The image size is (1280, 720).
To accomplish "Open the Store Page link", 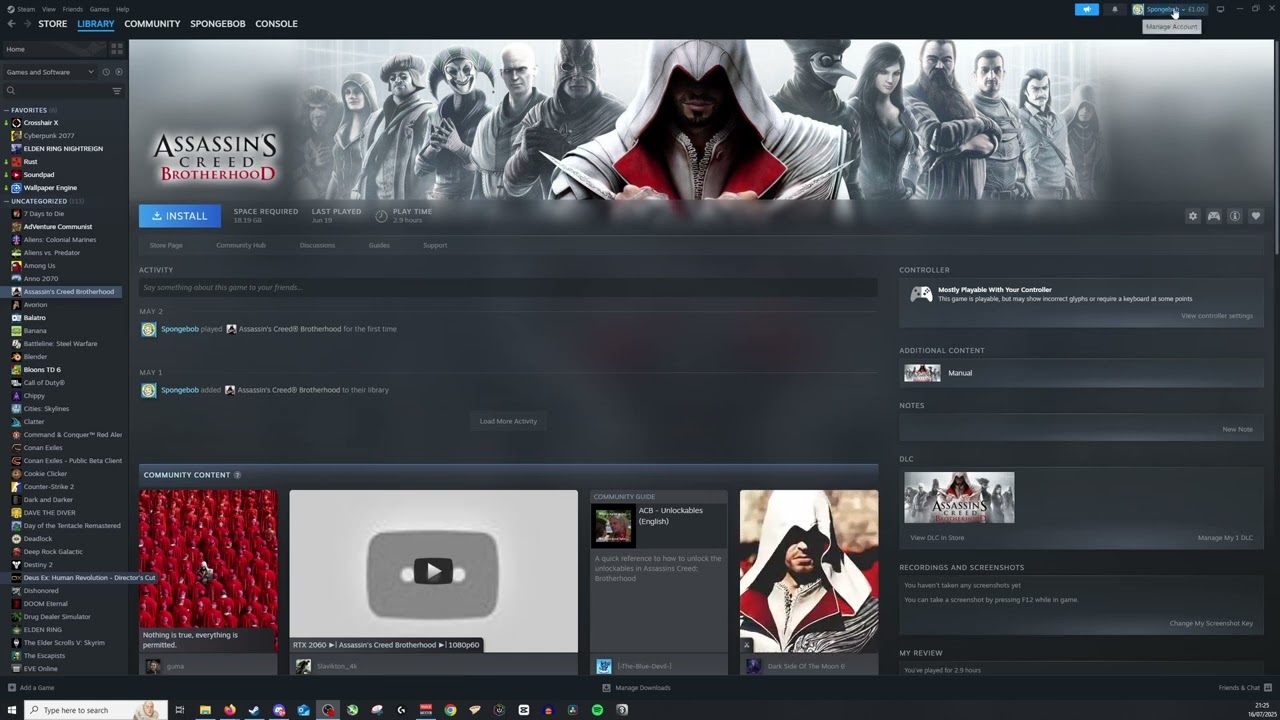I will coord(166,245).
